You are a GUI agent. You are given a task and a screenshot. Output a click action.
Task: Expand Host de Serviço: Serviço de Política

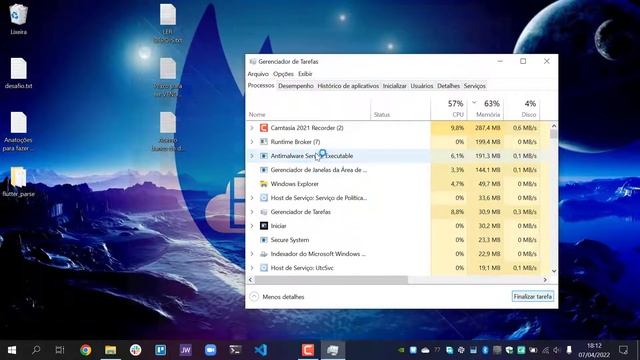[x=252, y=198]
